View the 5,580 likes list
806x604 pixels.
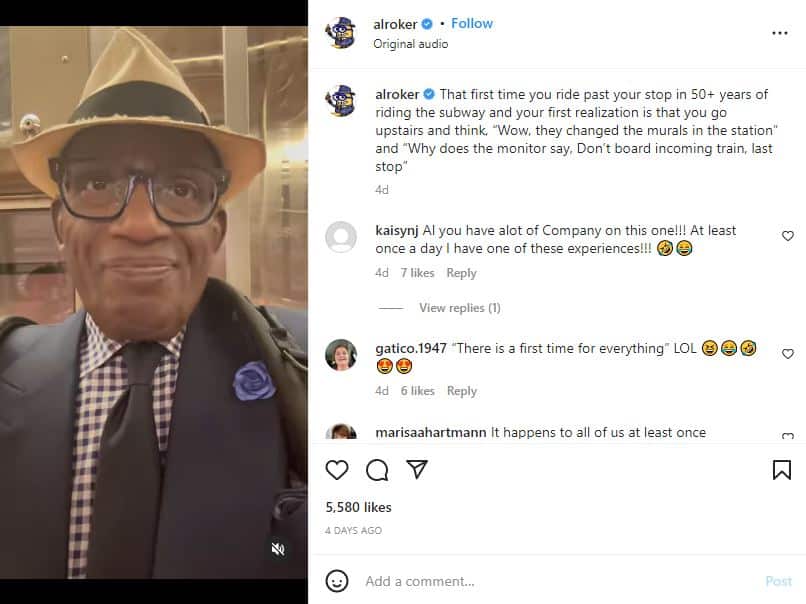357,507
